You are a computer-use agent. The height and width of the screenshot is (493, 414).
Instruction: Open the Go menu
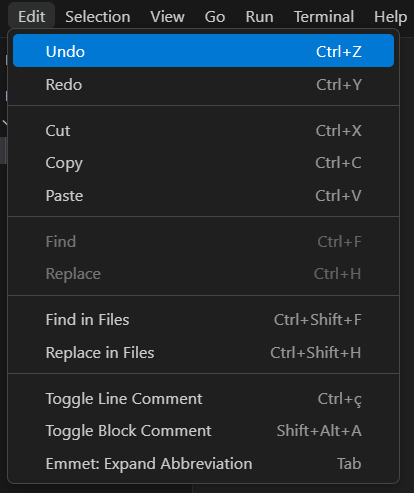point(215,16)
